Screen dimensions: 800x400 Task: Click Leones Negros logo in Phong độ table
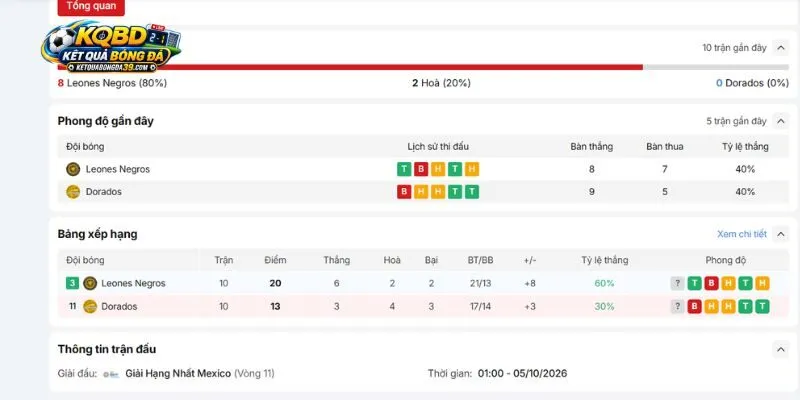click(73, 169)
